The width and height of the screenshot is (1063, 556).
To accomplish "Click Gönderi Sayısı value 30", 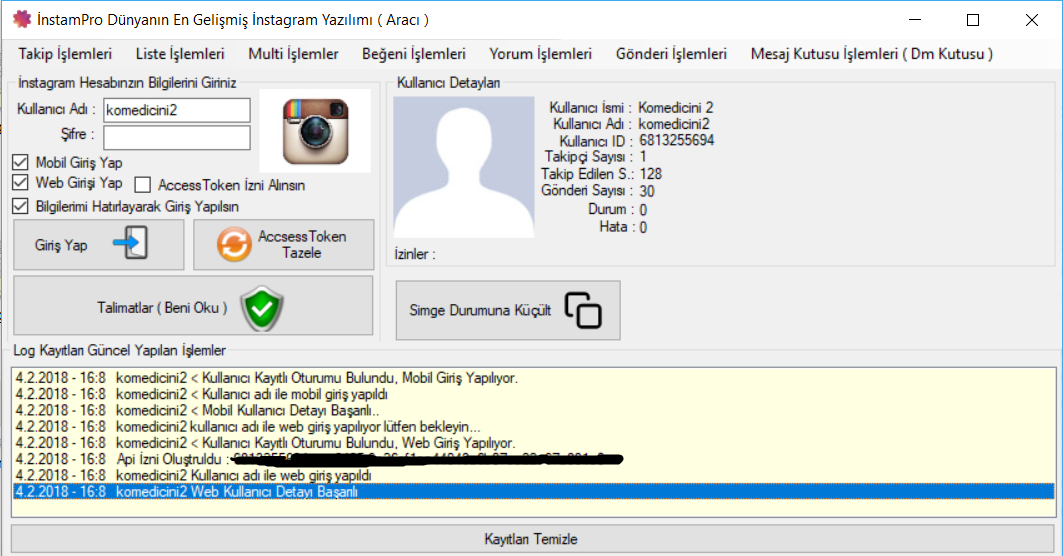I will pyautogui.click(x=647, y=191).
